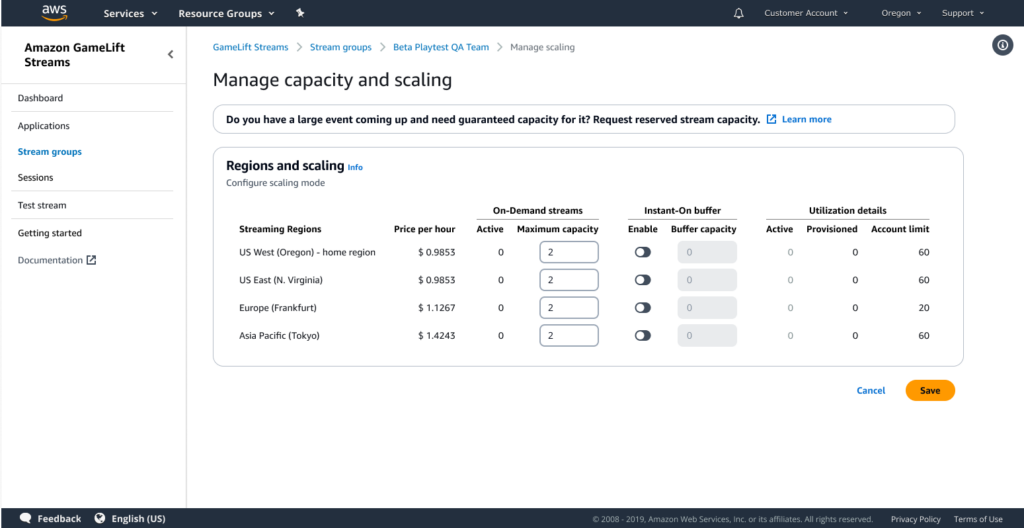The height and width of the screenshot is (528, 1024).
Task: Click Info link next to Regions and scaling
Action: [x=355, y=167]
